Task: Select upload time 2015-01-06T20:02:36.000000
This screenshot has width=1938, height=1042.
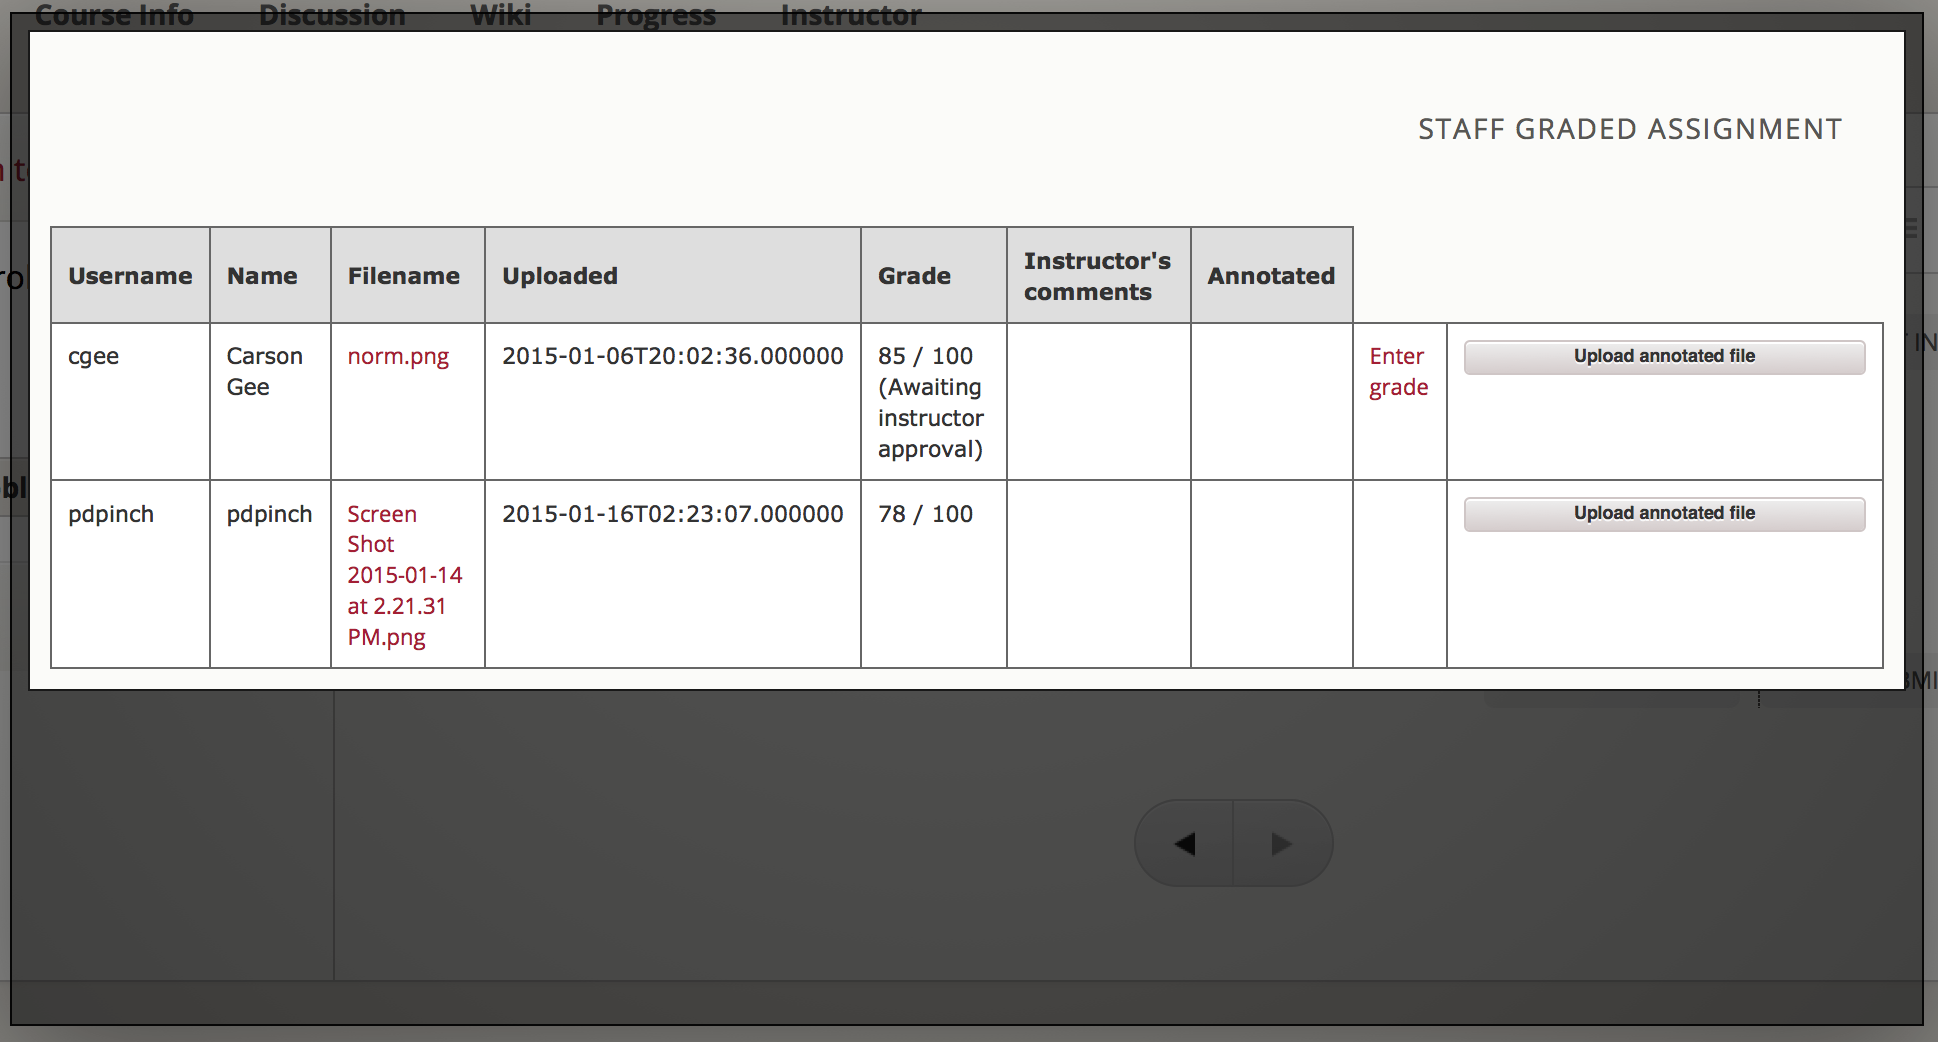Action: pyautogui.click(x=673, y=357)
